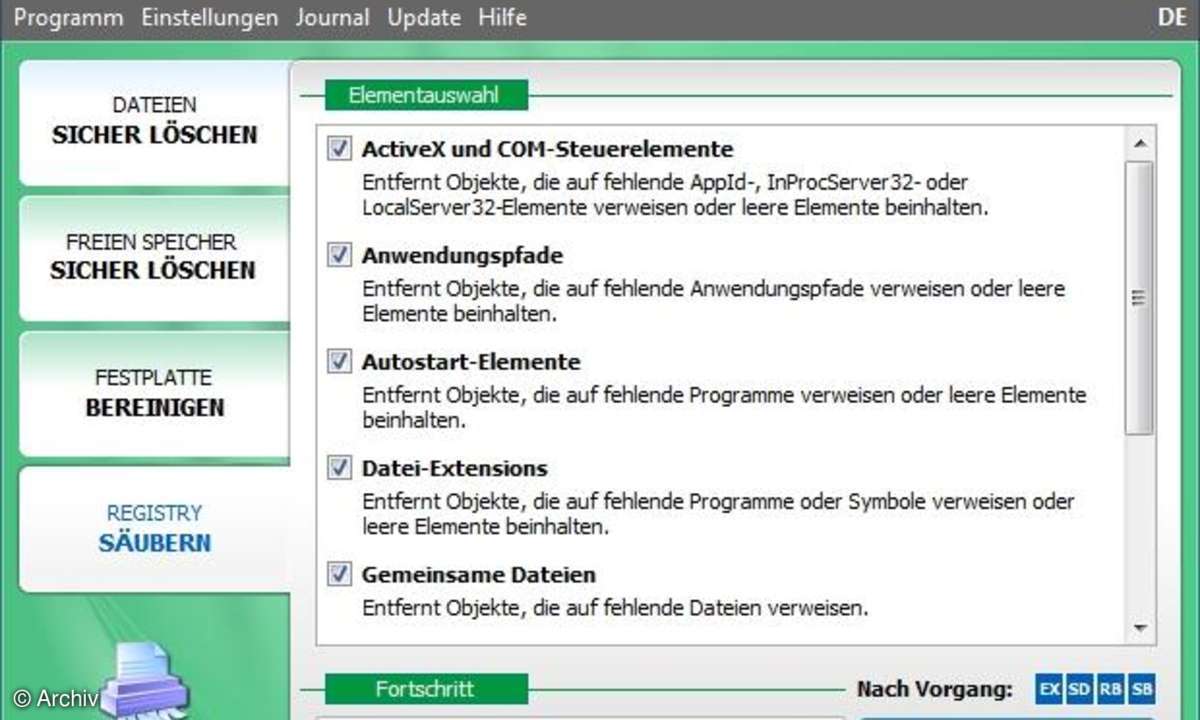Switch to Festplatte bereinigen tab

click(154, 394)
